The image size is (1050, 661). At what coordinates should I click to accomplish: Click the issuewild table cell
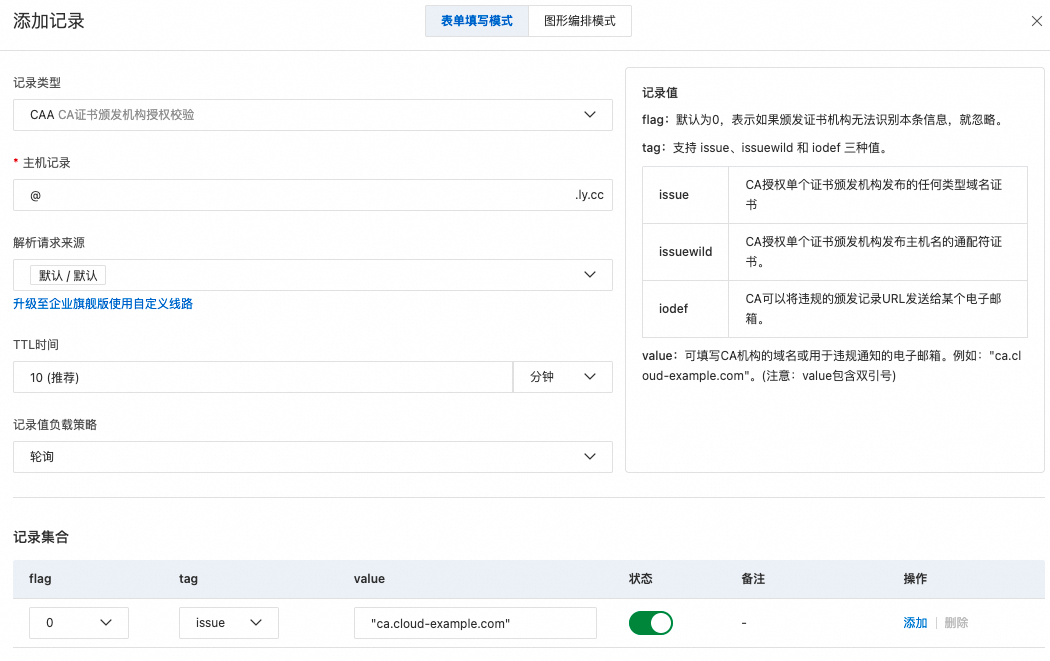685,252
